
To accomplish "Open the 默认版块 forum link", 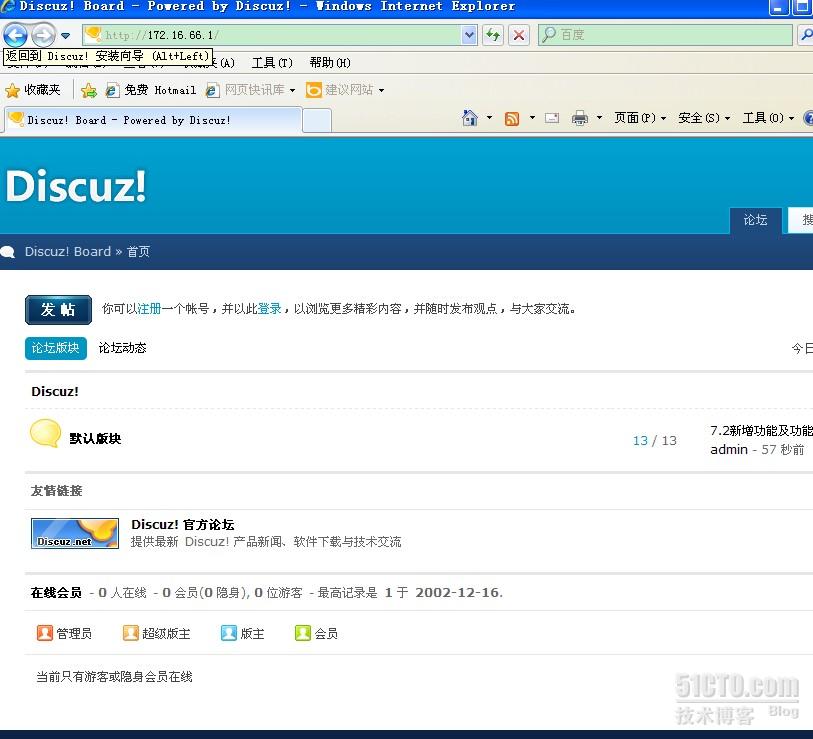I will (x=95, y=439).
